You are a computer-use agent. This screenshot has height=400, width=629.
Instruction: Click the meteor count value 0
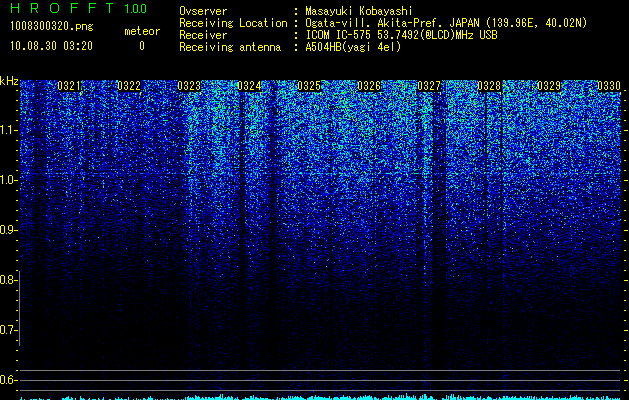click(142, 46)
